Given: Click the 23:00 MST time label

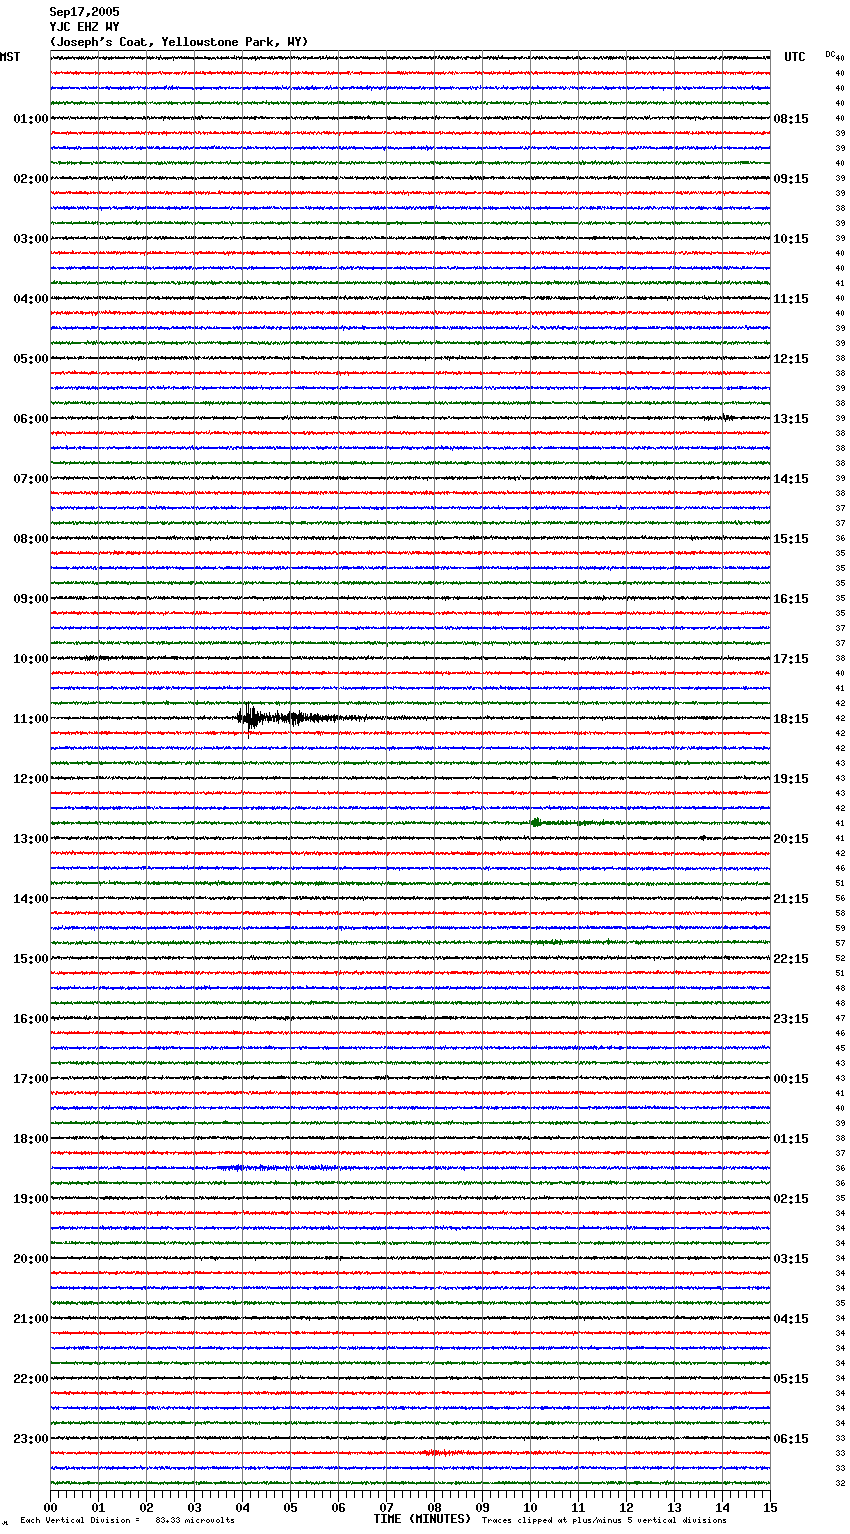Looking at the screenshot, I should 31,1439.
